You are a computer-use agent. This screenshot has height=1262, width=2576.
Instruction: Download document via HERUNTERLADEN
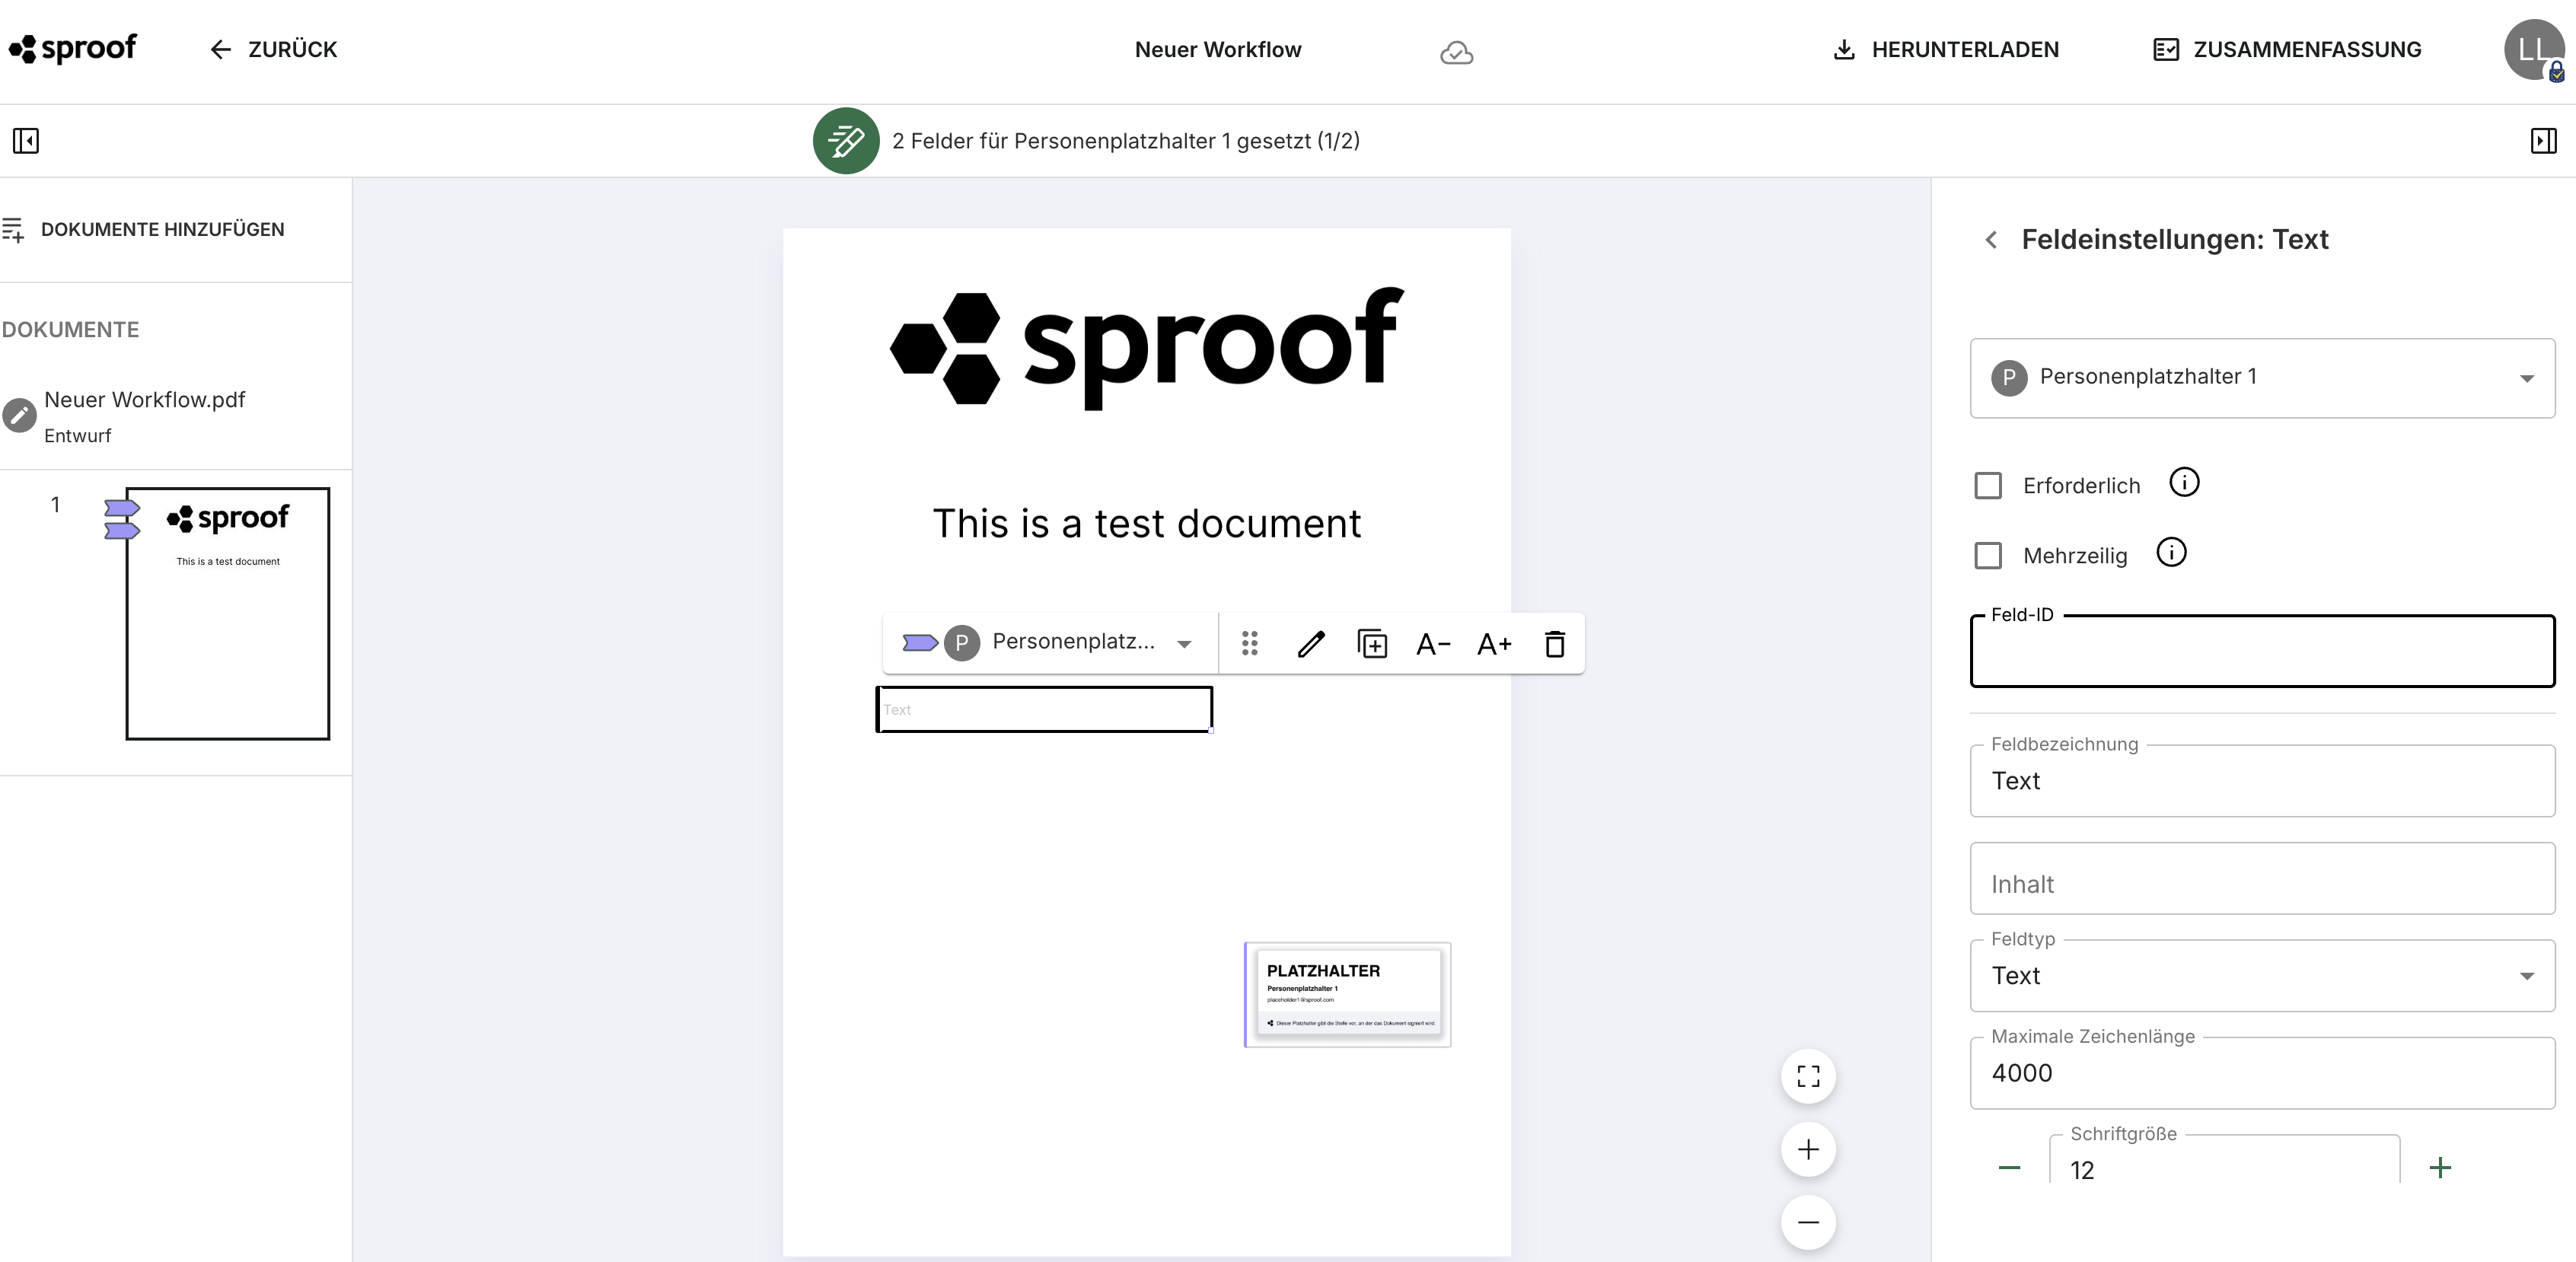pyautogui.click(x=1945, y=50)
